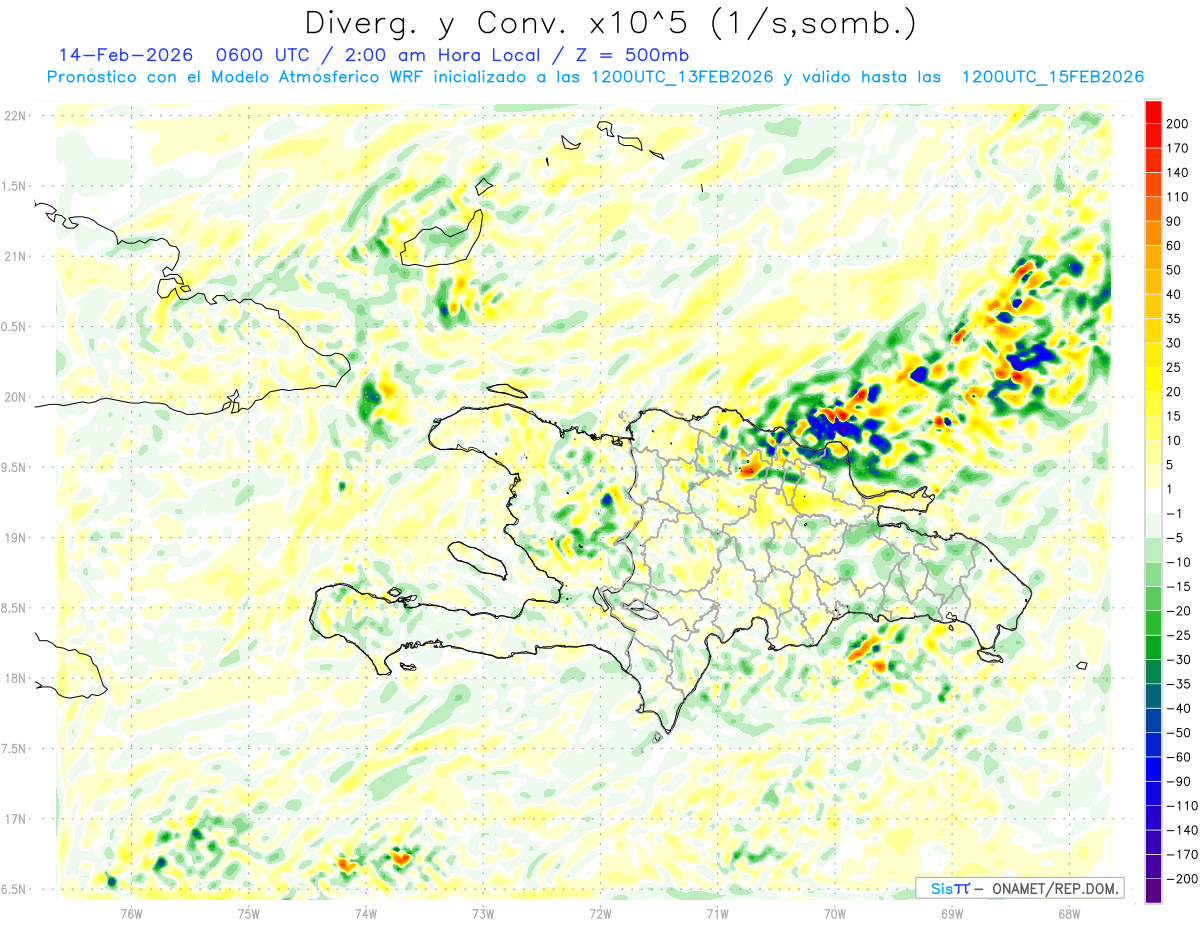Click the '75W' longitude label
Image resolution: width=1200 pixels, height=927 pixels.
click(x=249, y=913)
